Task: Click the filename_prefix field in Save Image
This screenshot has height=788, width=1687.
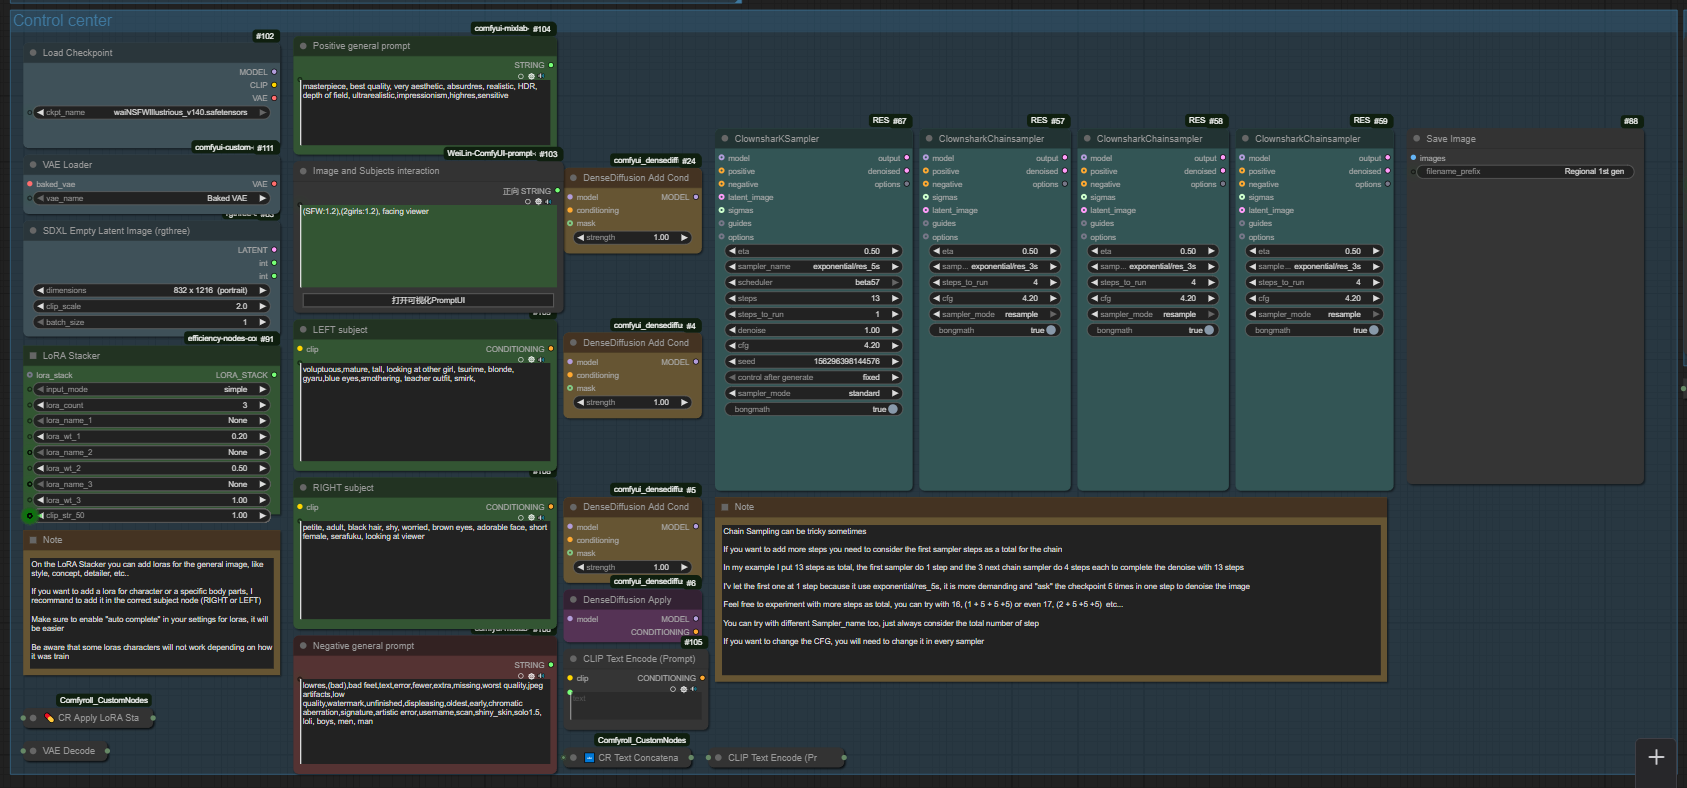Action: point(1525,172)
